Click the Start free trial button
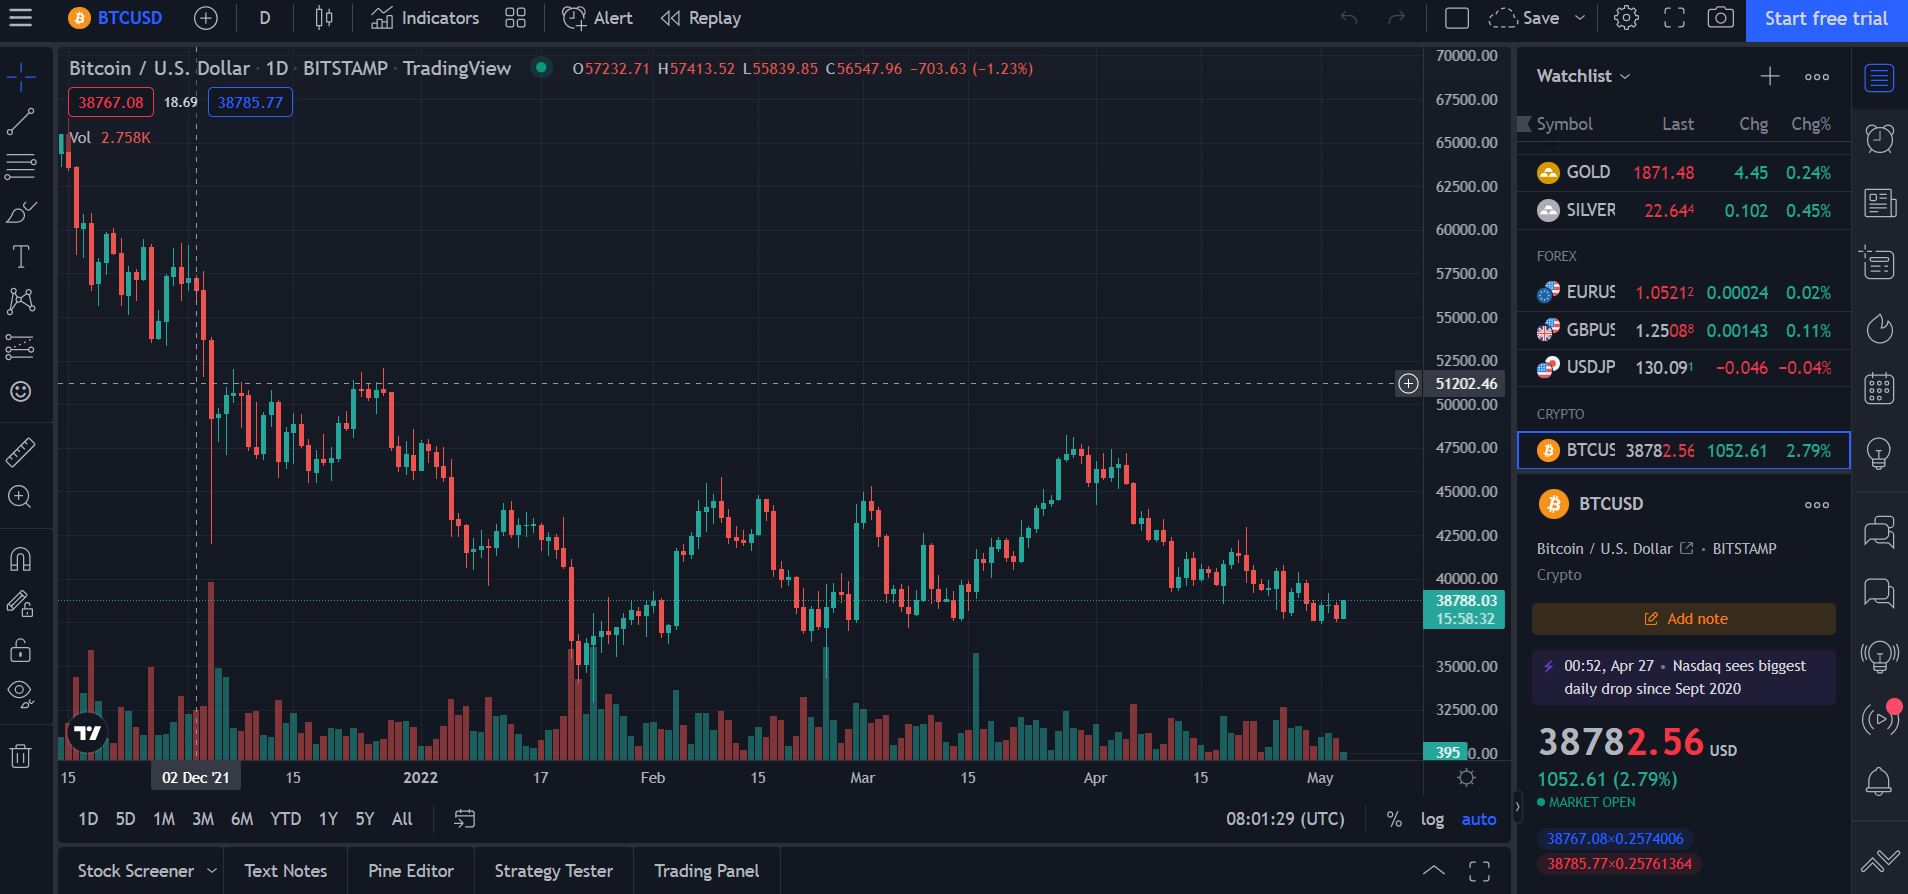Viewport: 1908px width, 894px height. coord(1826,19)
